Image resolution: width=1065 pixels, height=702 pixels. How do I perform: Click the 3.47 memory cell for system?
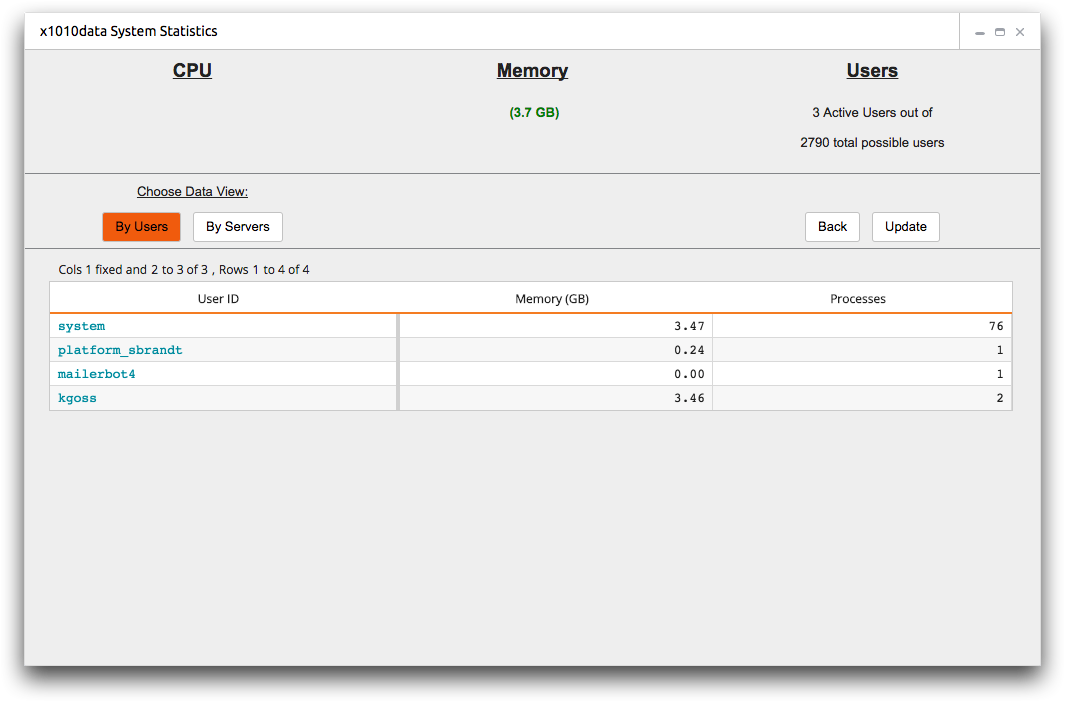[x=556, y=327]
